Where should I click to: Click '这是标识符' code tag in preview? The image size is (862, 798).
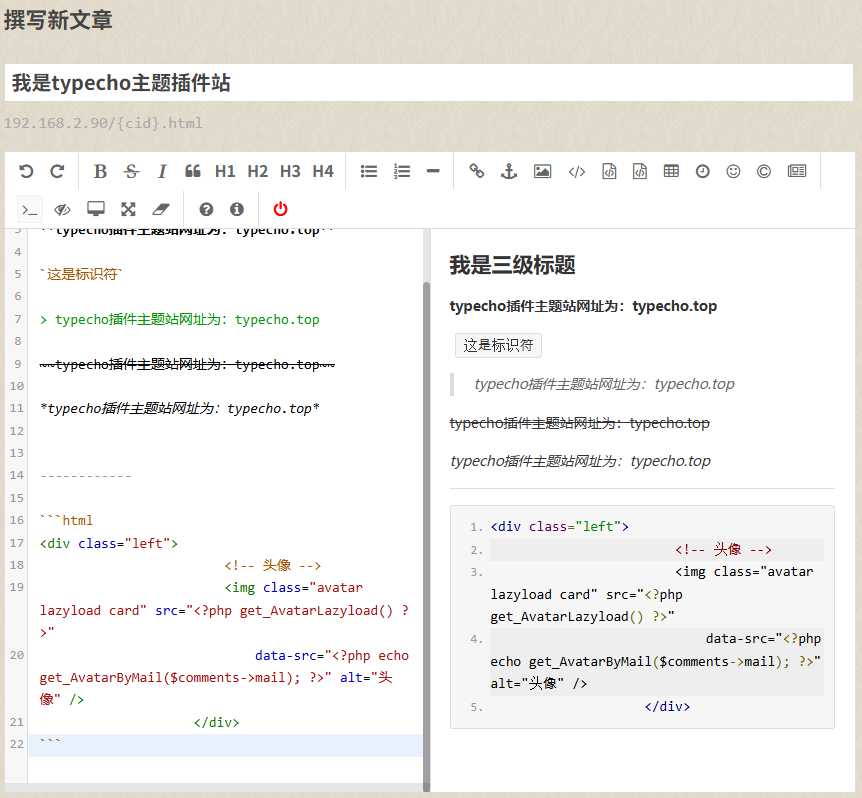pyautogui.click(x=498, y=345)
